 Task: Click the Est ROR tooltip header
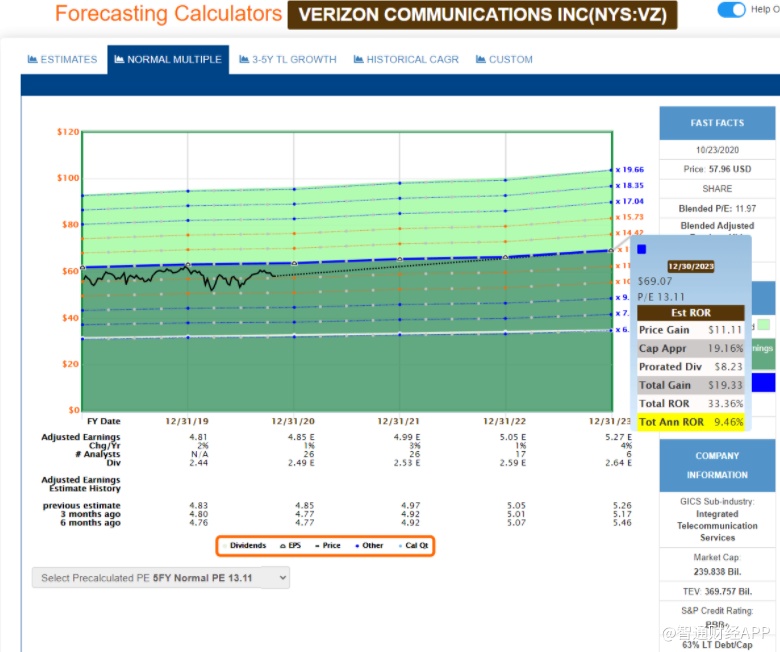click(x=691, y=313)
